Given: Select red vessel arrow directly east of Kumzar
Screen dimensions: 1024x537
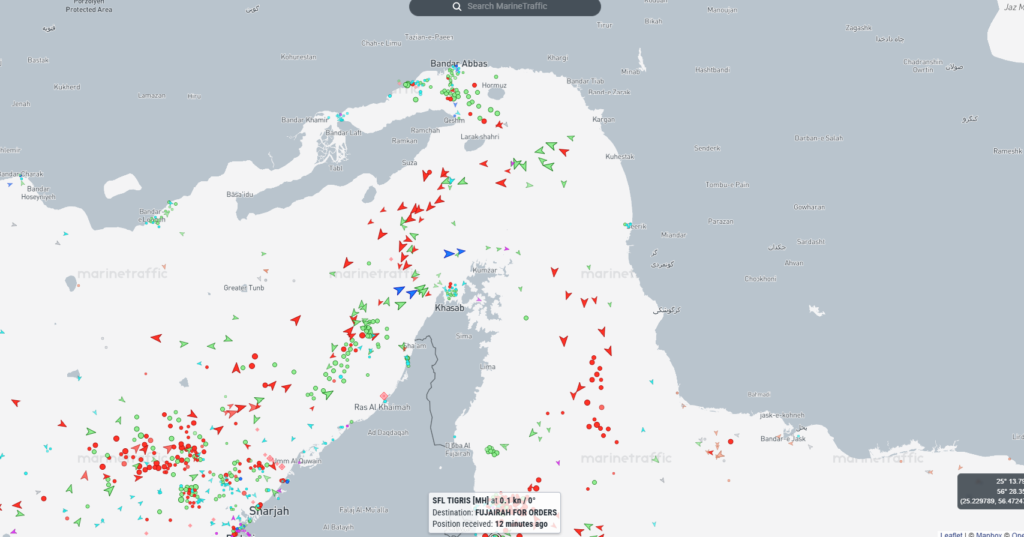Looking at the screenshot, I should point(554,271).
